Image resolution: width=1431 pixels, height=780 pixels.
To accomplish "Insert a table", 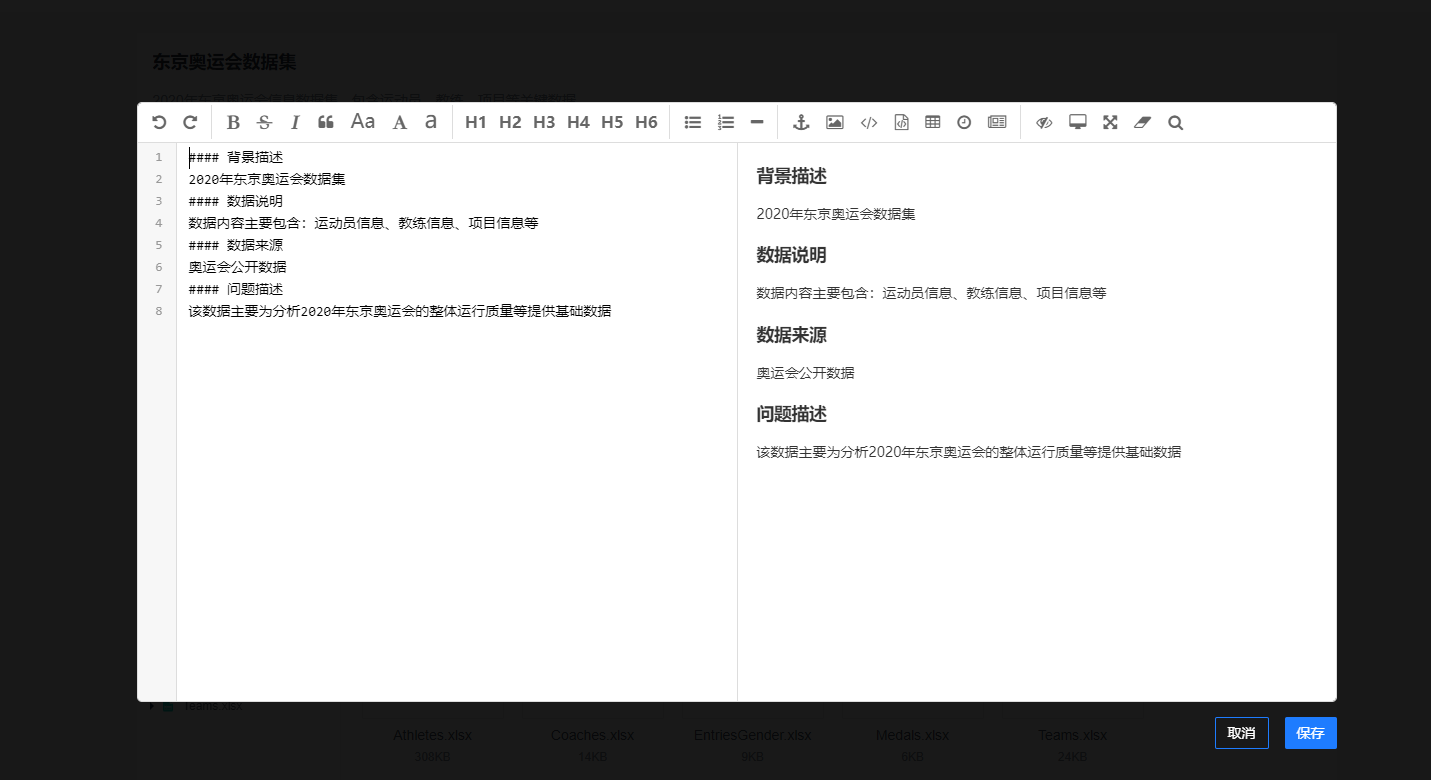I will (x=933, y=122).
